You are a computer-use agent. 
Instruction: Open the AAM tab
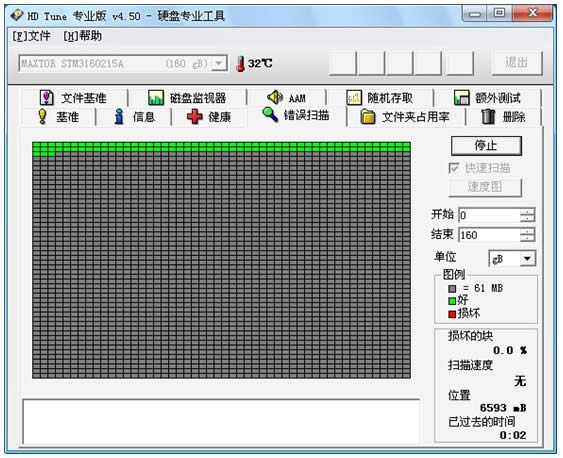tap(287, 98)
